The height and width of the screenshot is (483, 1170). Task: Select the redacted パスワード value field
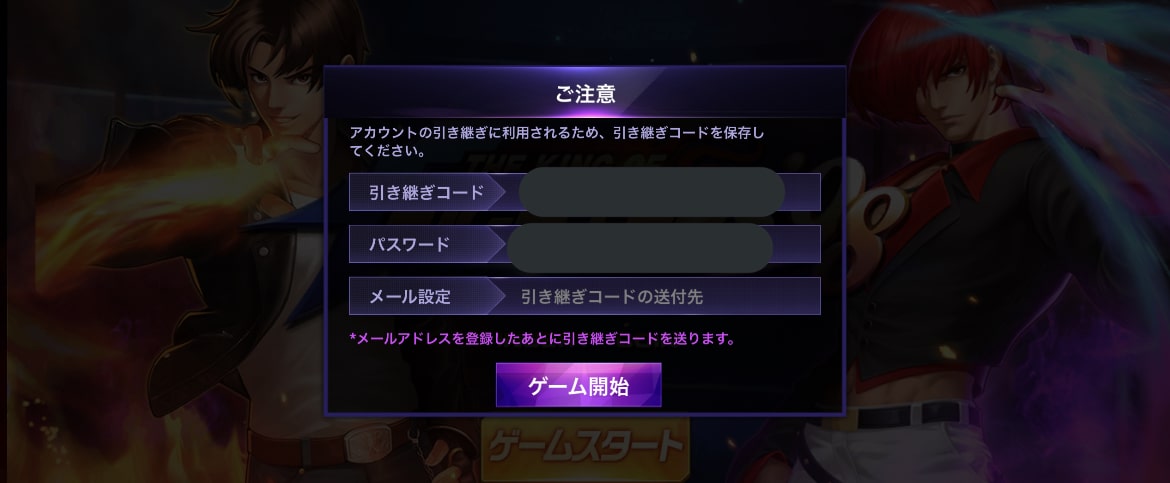[639, 247]
